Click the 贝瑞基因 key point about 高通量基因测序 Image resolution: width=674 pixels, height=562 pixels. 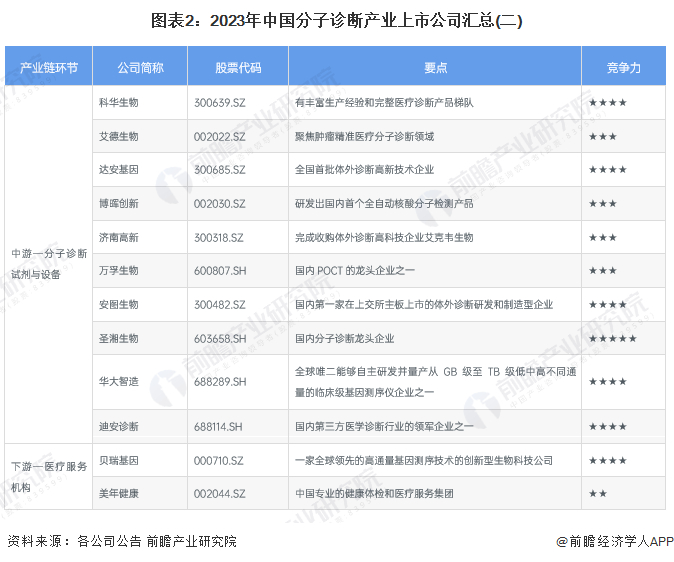click(x=424, y=461)
